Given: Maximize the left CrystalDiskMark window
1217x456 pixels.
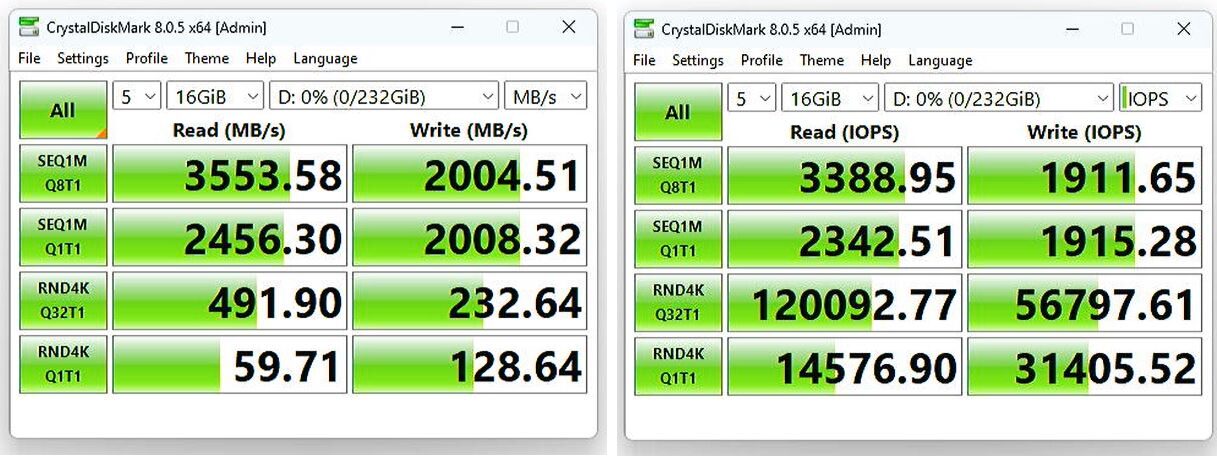Looking at the screenshot, I should click(512, 28).
